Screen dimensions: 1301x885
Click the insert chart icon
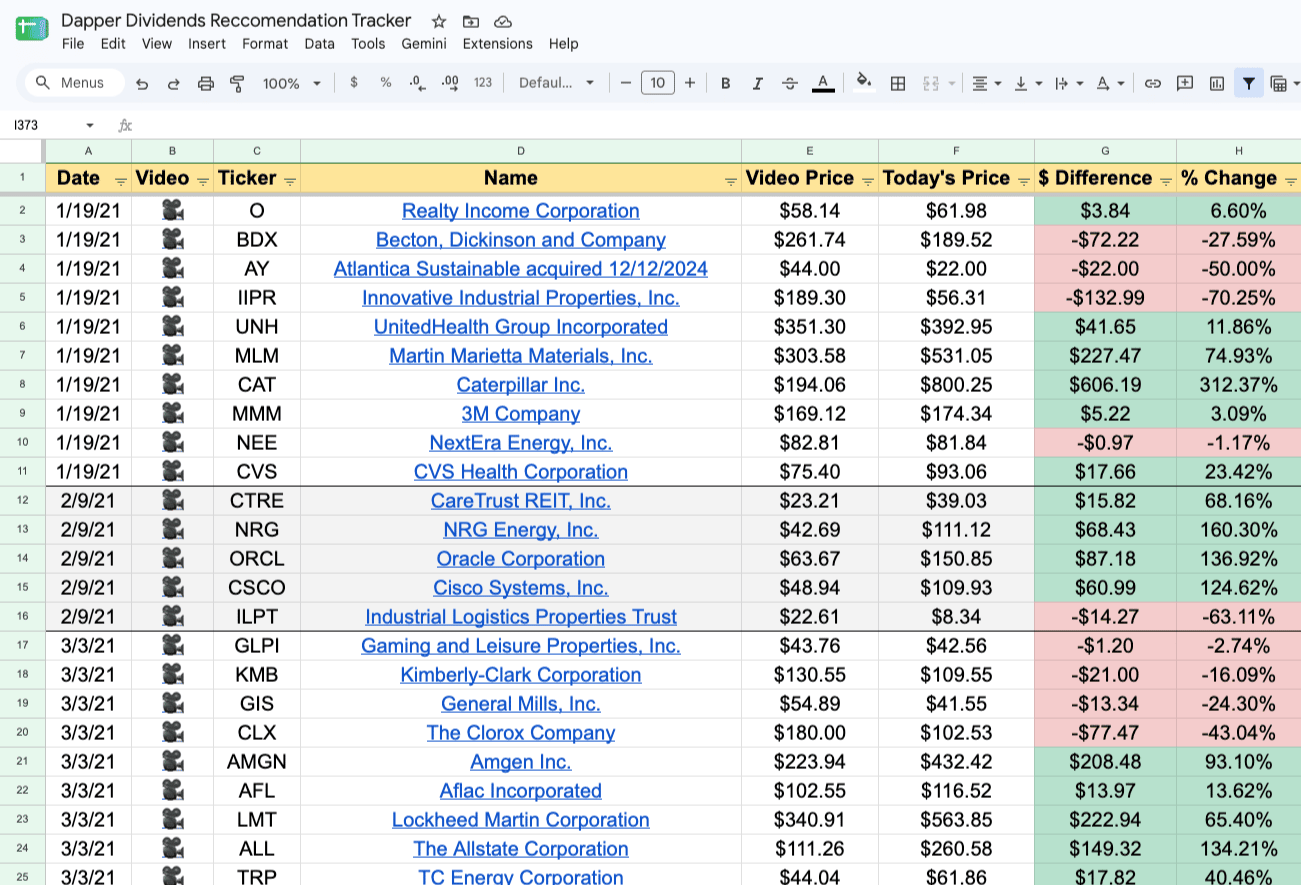click(1217, 83)
